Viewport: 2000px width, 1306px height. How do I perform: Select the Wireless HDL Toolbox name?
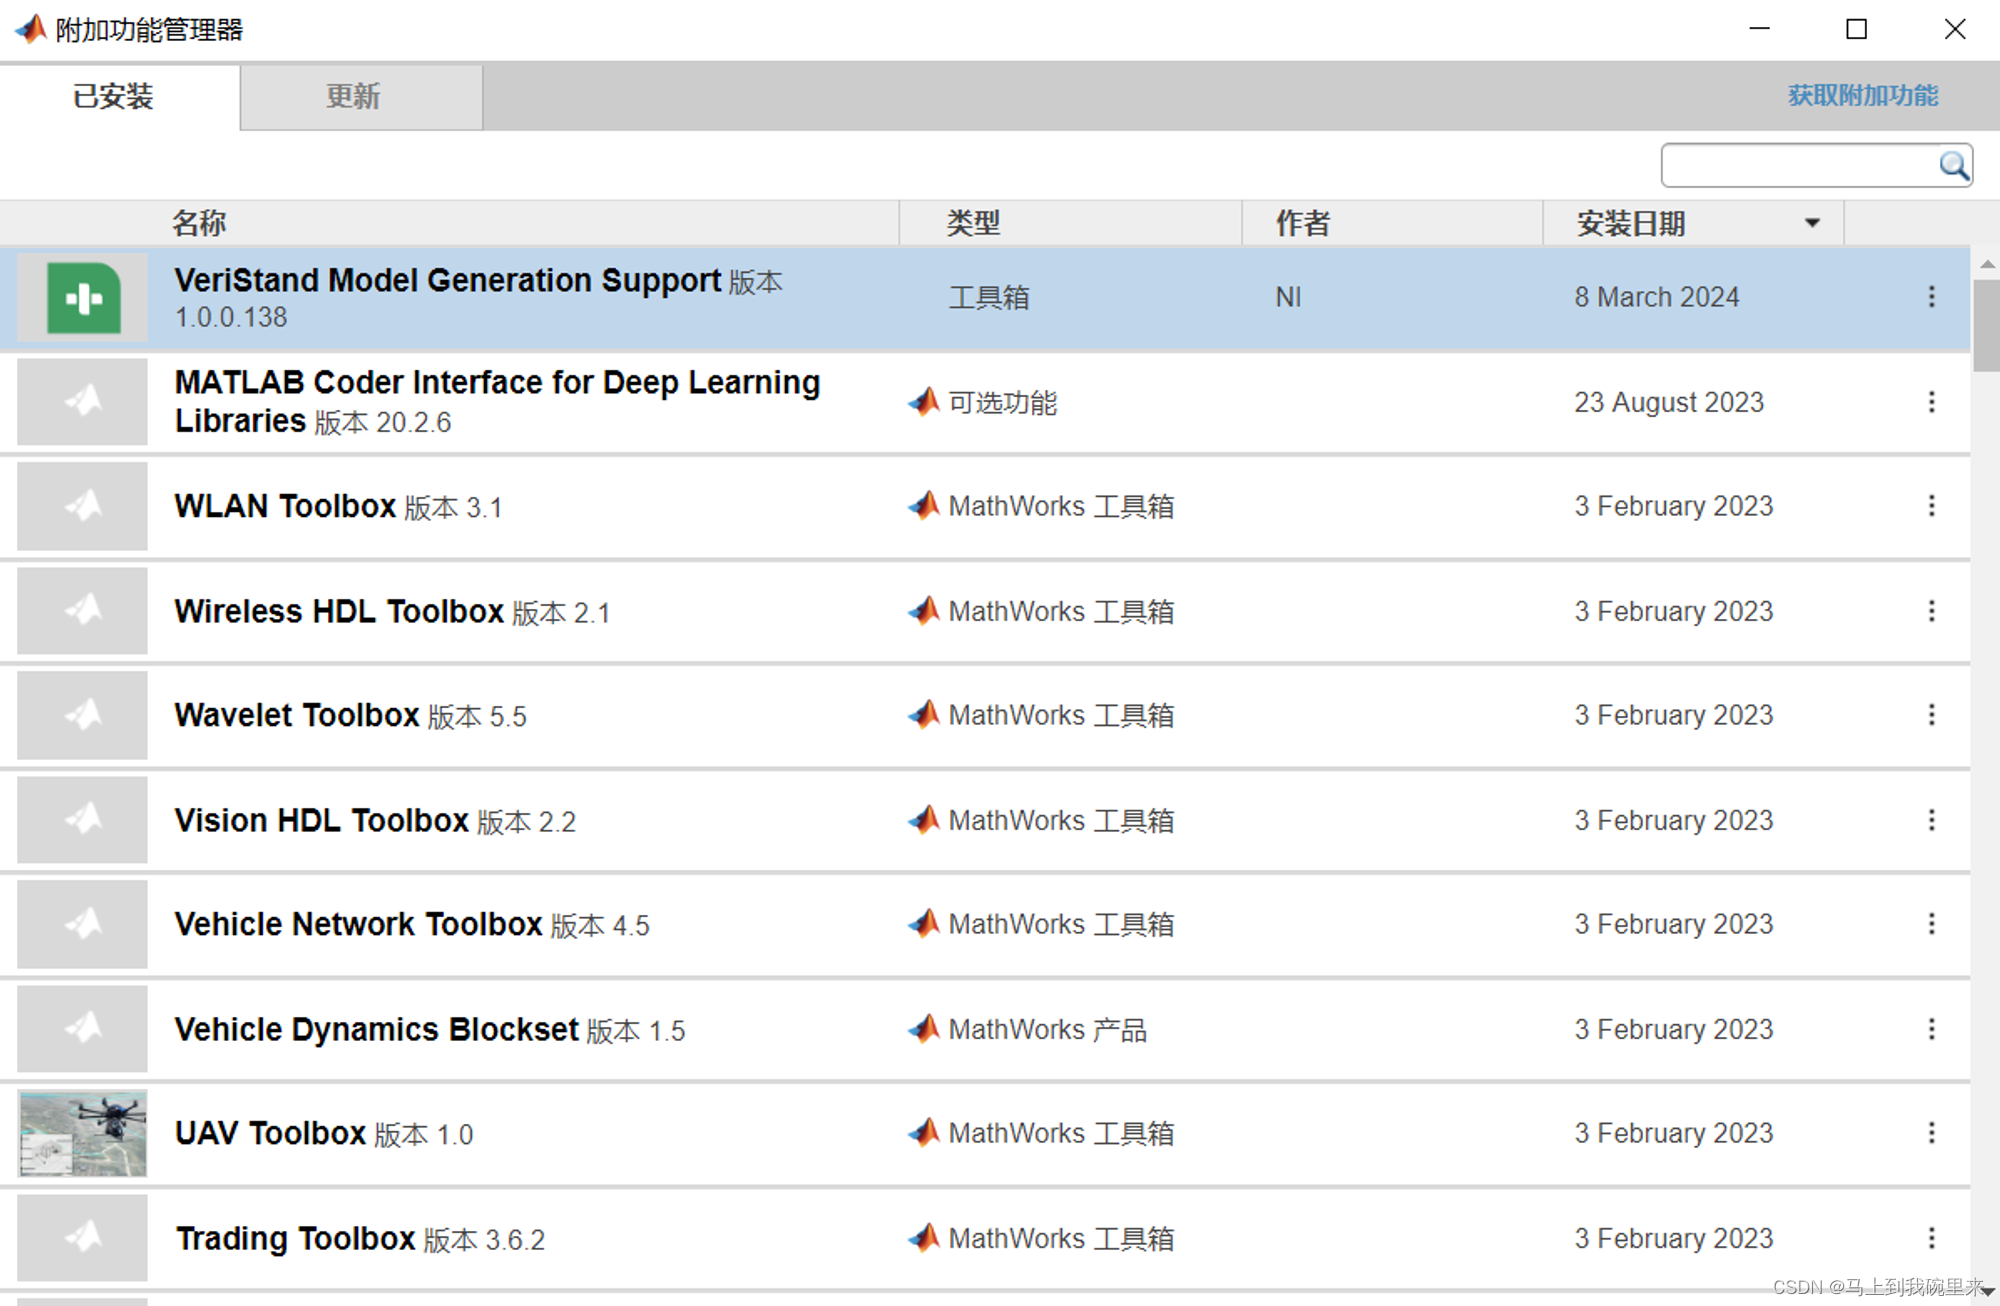tap(339, 611)
